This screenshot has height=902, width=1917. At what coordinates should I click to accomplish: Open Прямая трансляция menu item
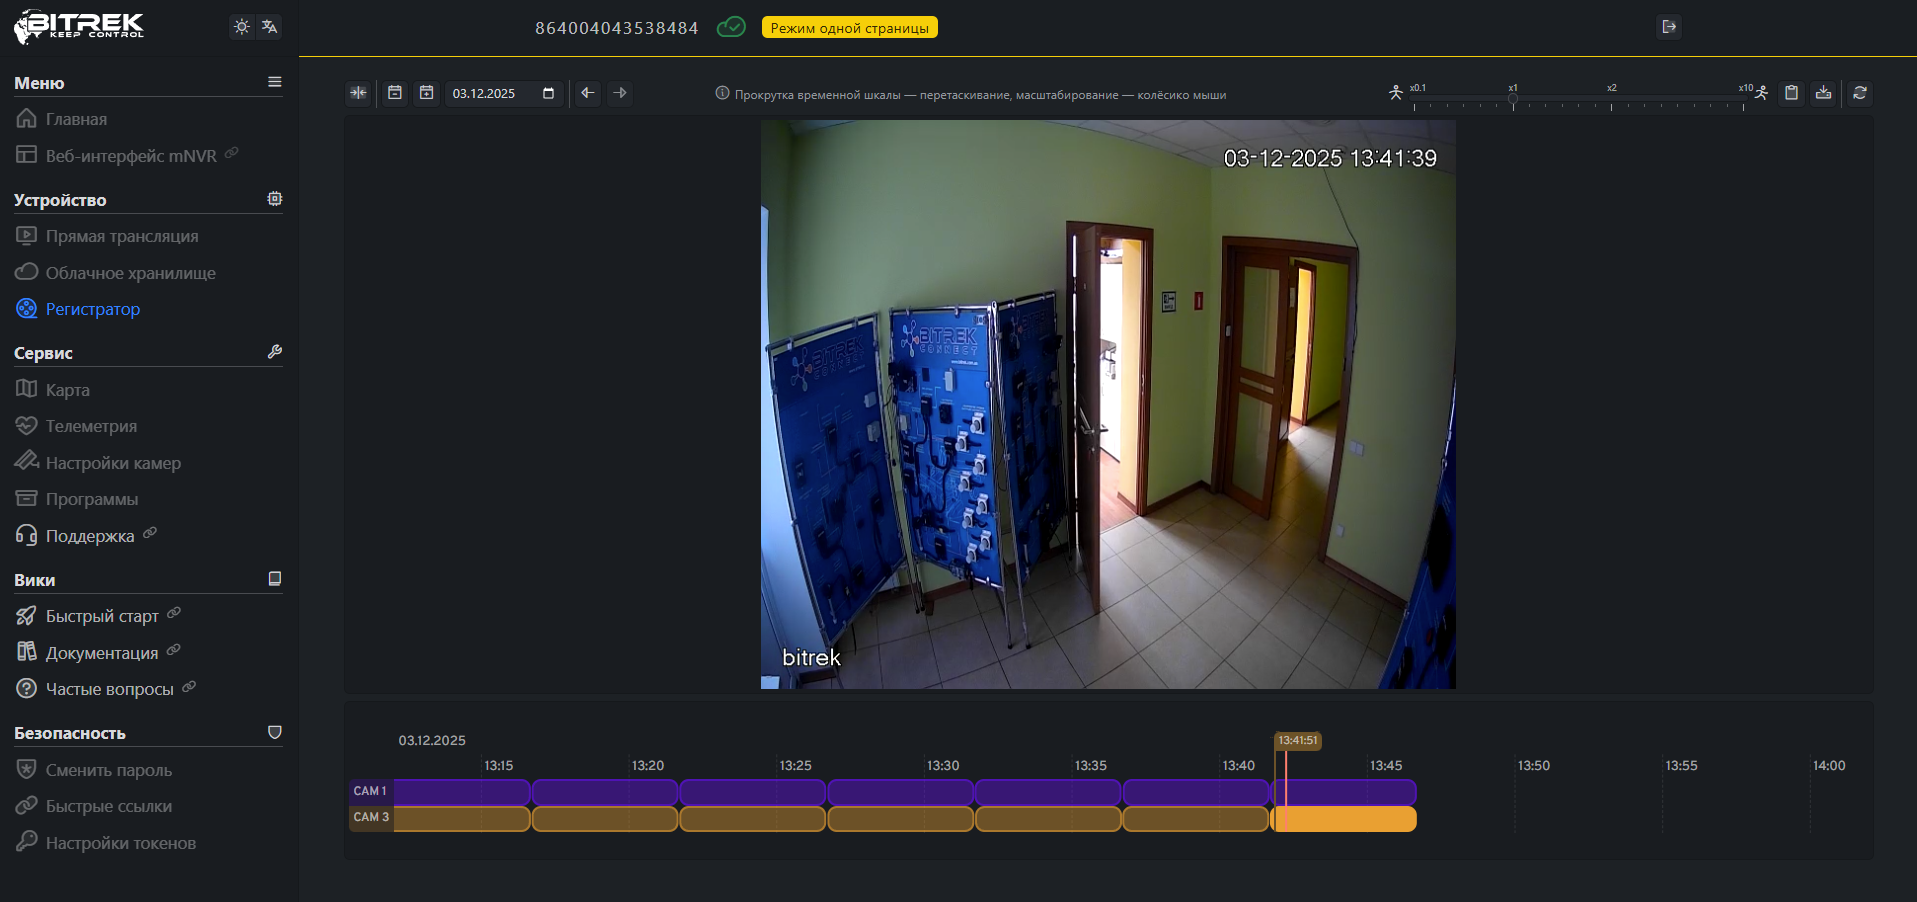click(x=121, y=236)
